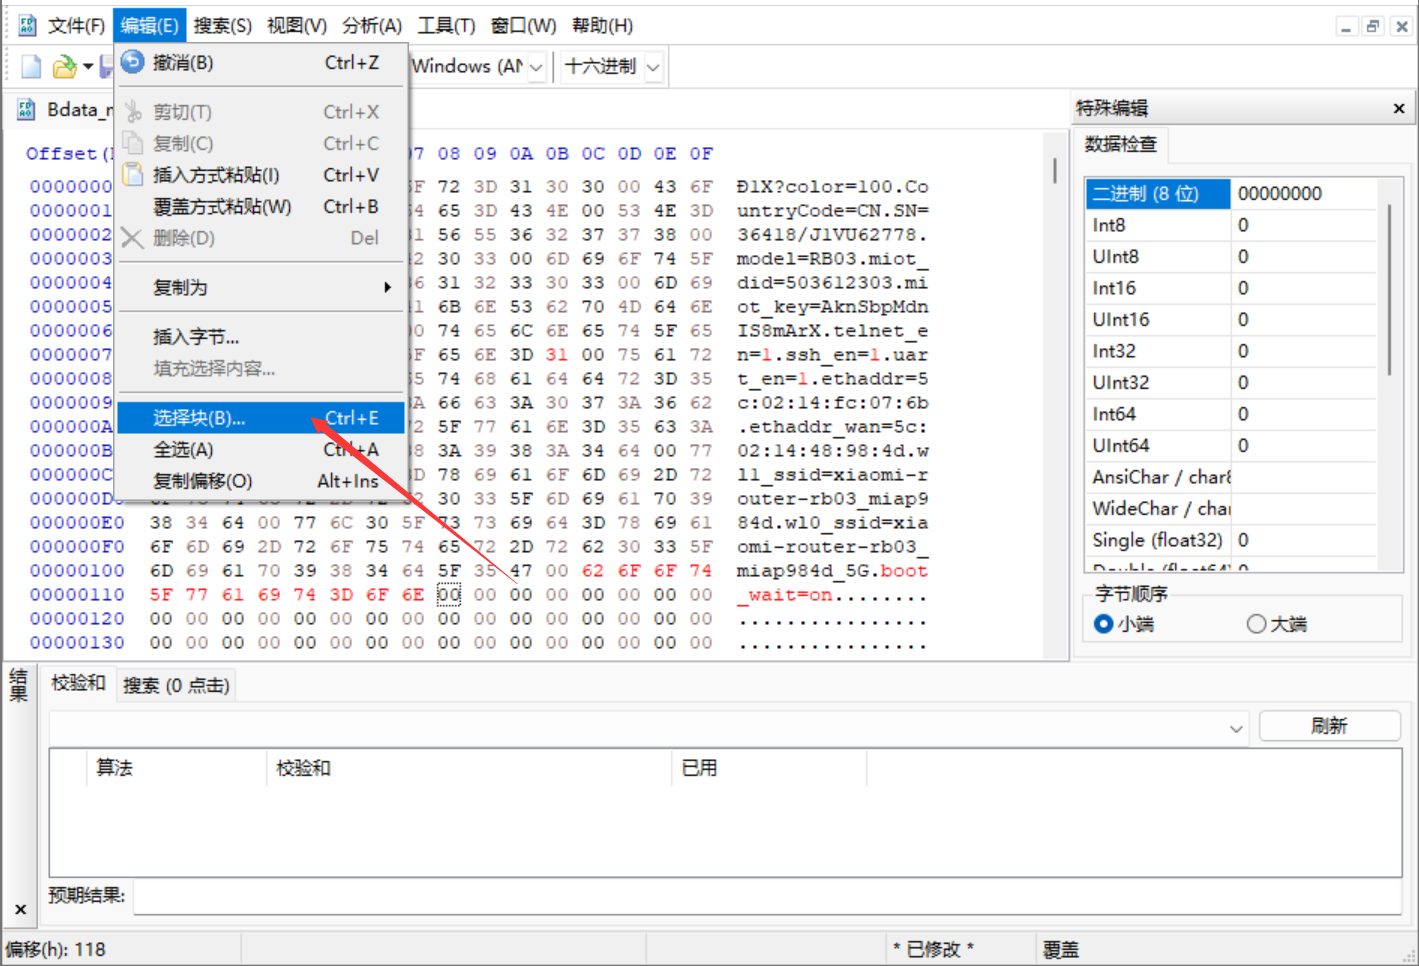
Task: Close the results panel using bottom-left X
Action: [x=20, y=909]
